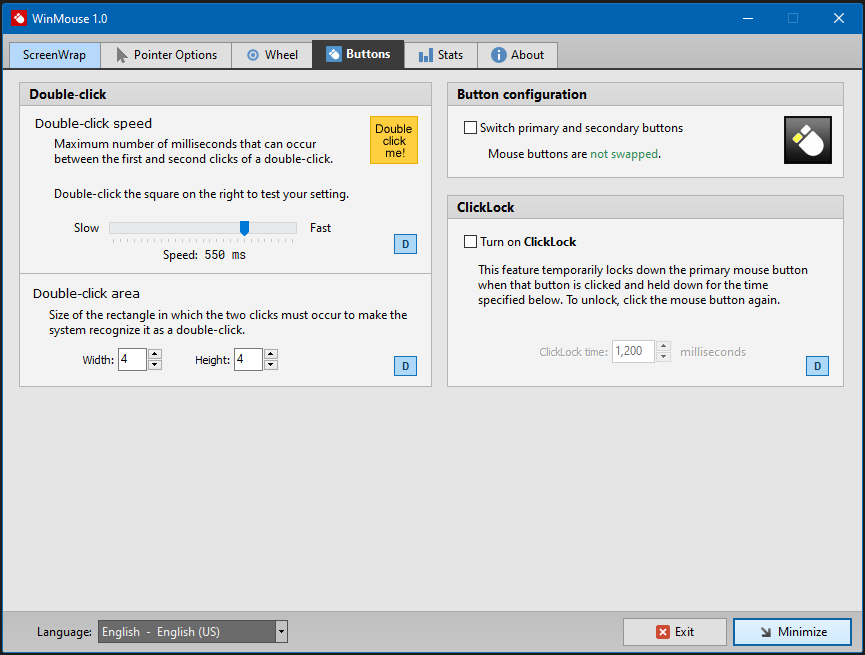The height and width of the screenshot is (655, 865).
Task: Click the Minimize button at bottom right
Action: [792, 632]
